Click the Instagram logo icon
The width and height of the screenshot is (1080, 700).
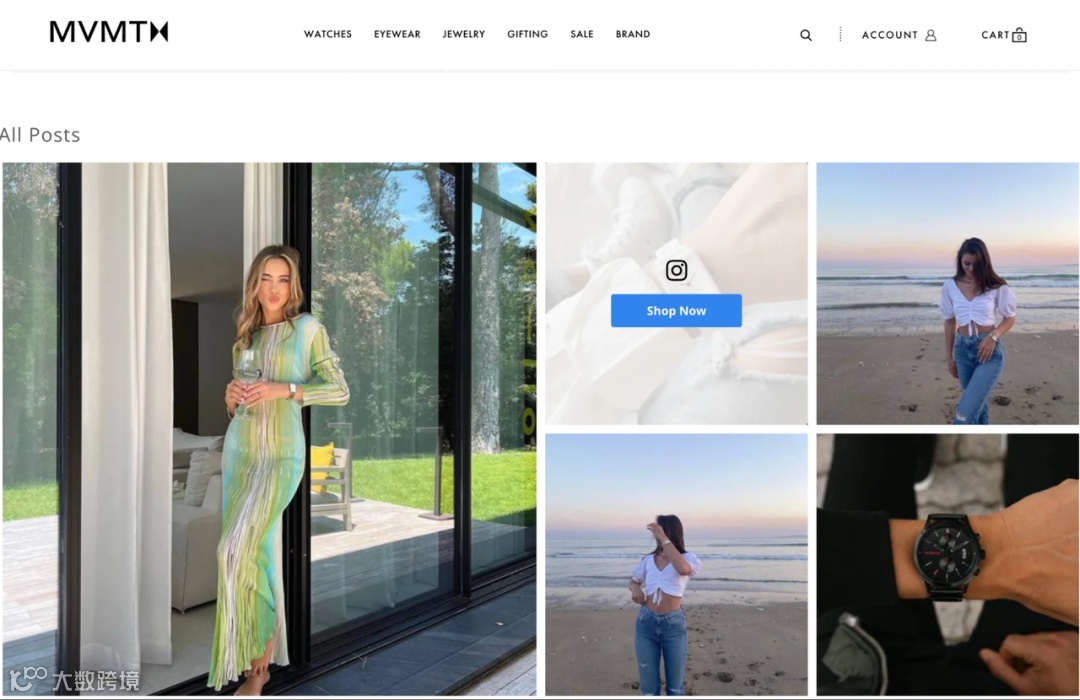coord(676,270)
